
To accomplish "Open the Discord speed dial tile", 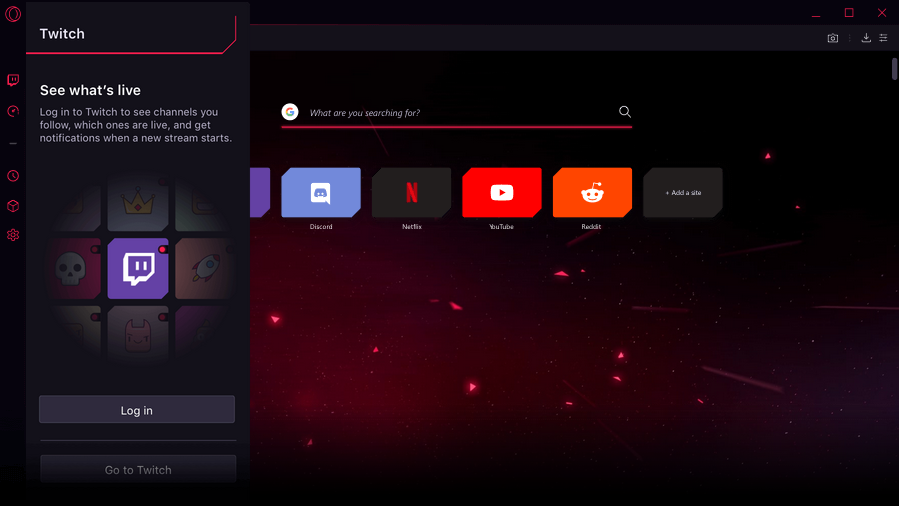I will [321, 193].
